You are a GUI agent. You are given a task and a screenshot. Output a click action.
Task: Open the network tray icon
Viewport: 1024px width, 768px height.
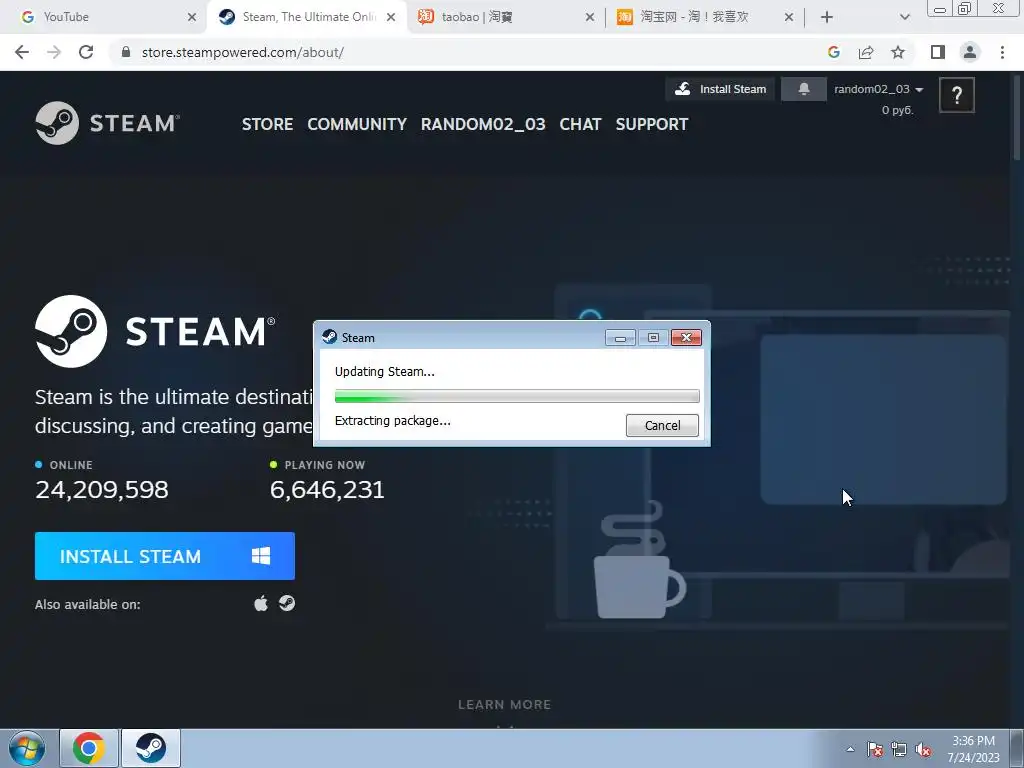click(x=899, y=749)
